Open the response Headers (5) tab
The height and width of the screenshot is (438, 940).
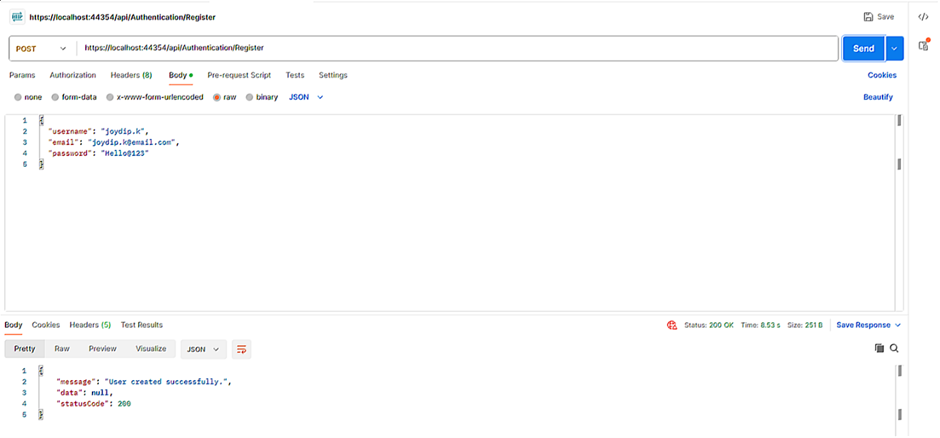pyautogui.click(x=91, y=325)
